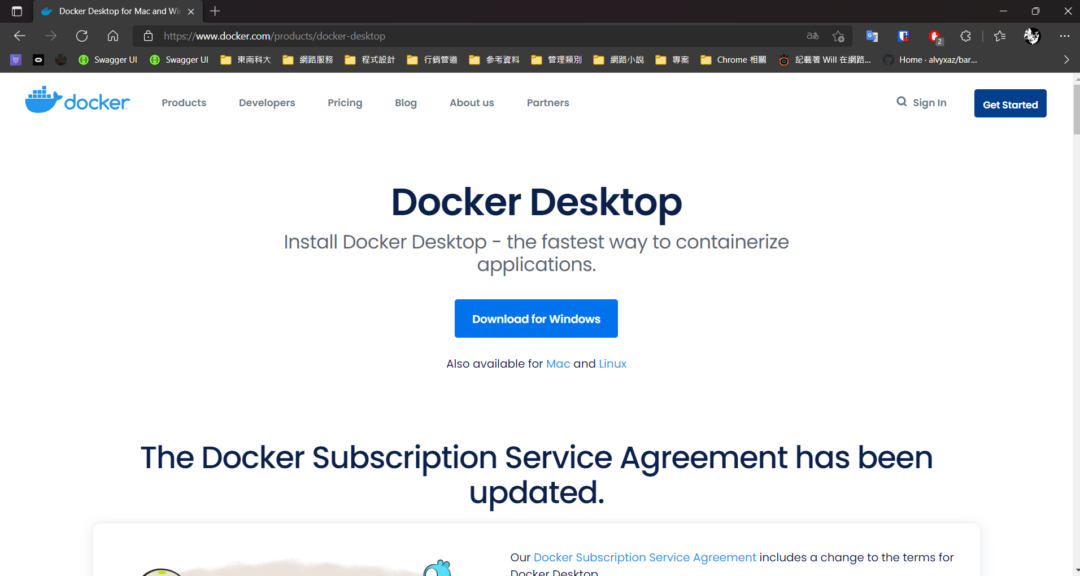This screenshot has height=576, width=1080.
Task: Expand the 網路小說 bookmark folder
Action: pyautogui.click(x=619, y=60)
